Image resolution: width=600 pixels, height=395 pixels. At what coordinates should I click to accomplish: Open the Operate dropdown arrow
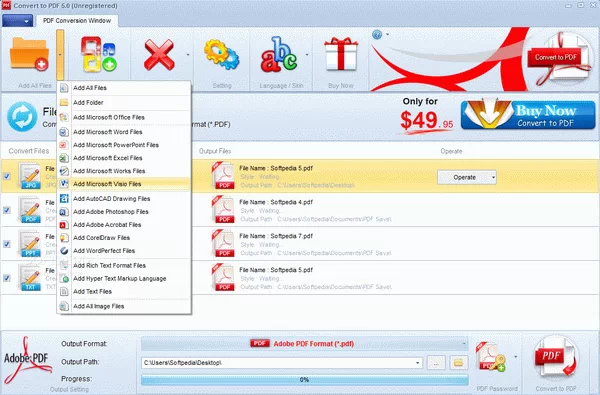pyautogui.click(x=493, y=177)
